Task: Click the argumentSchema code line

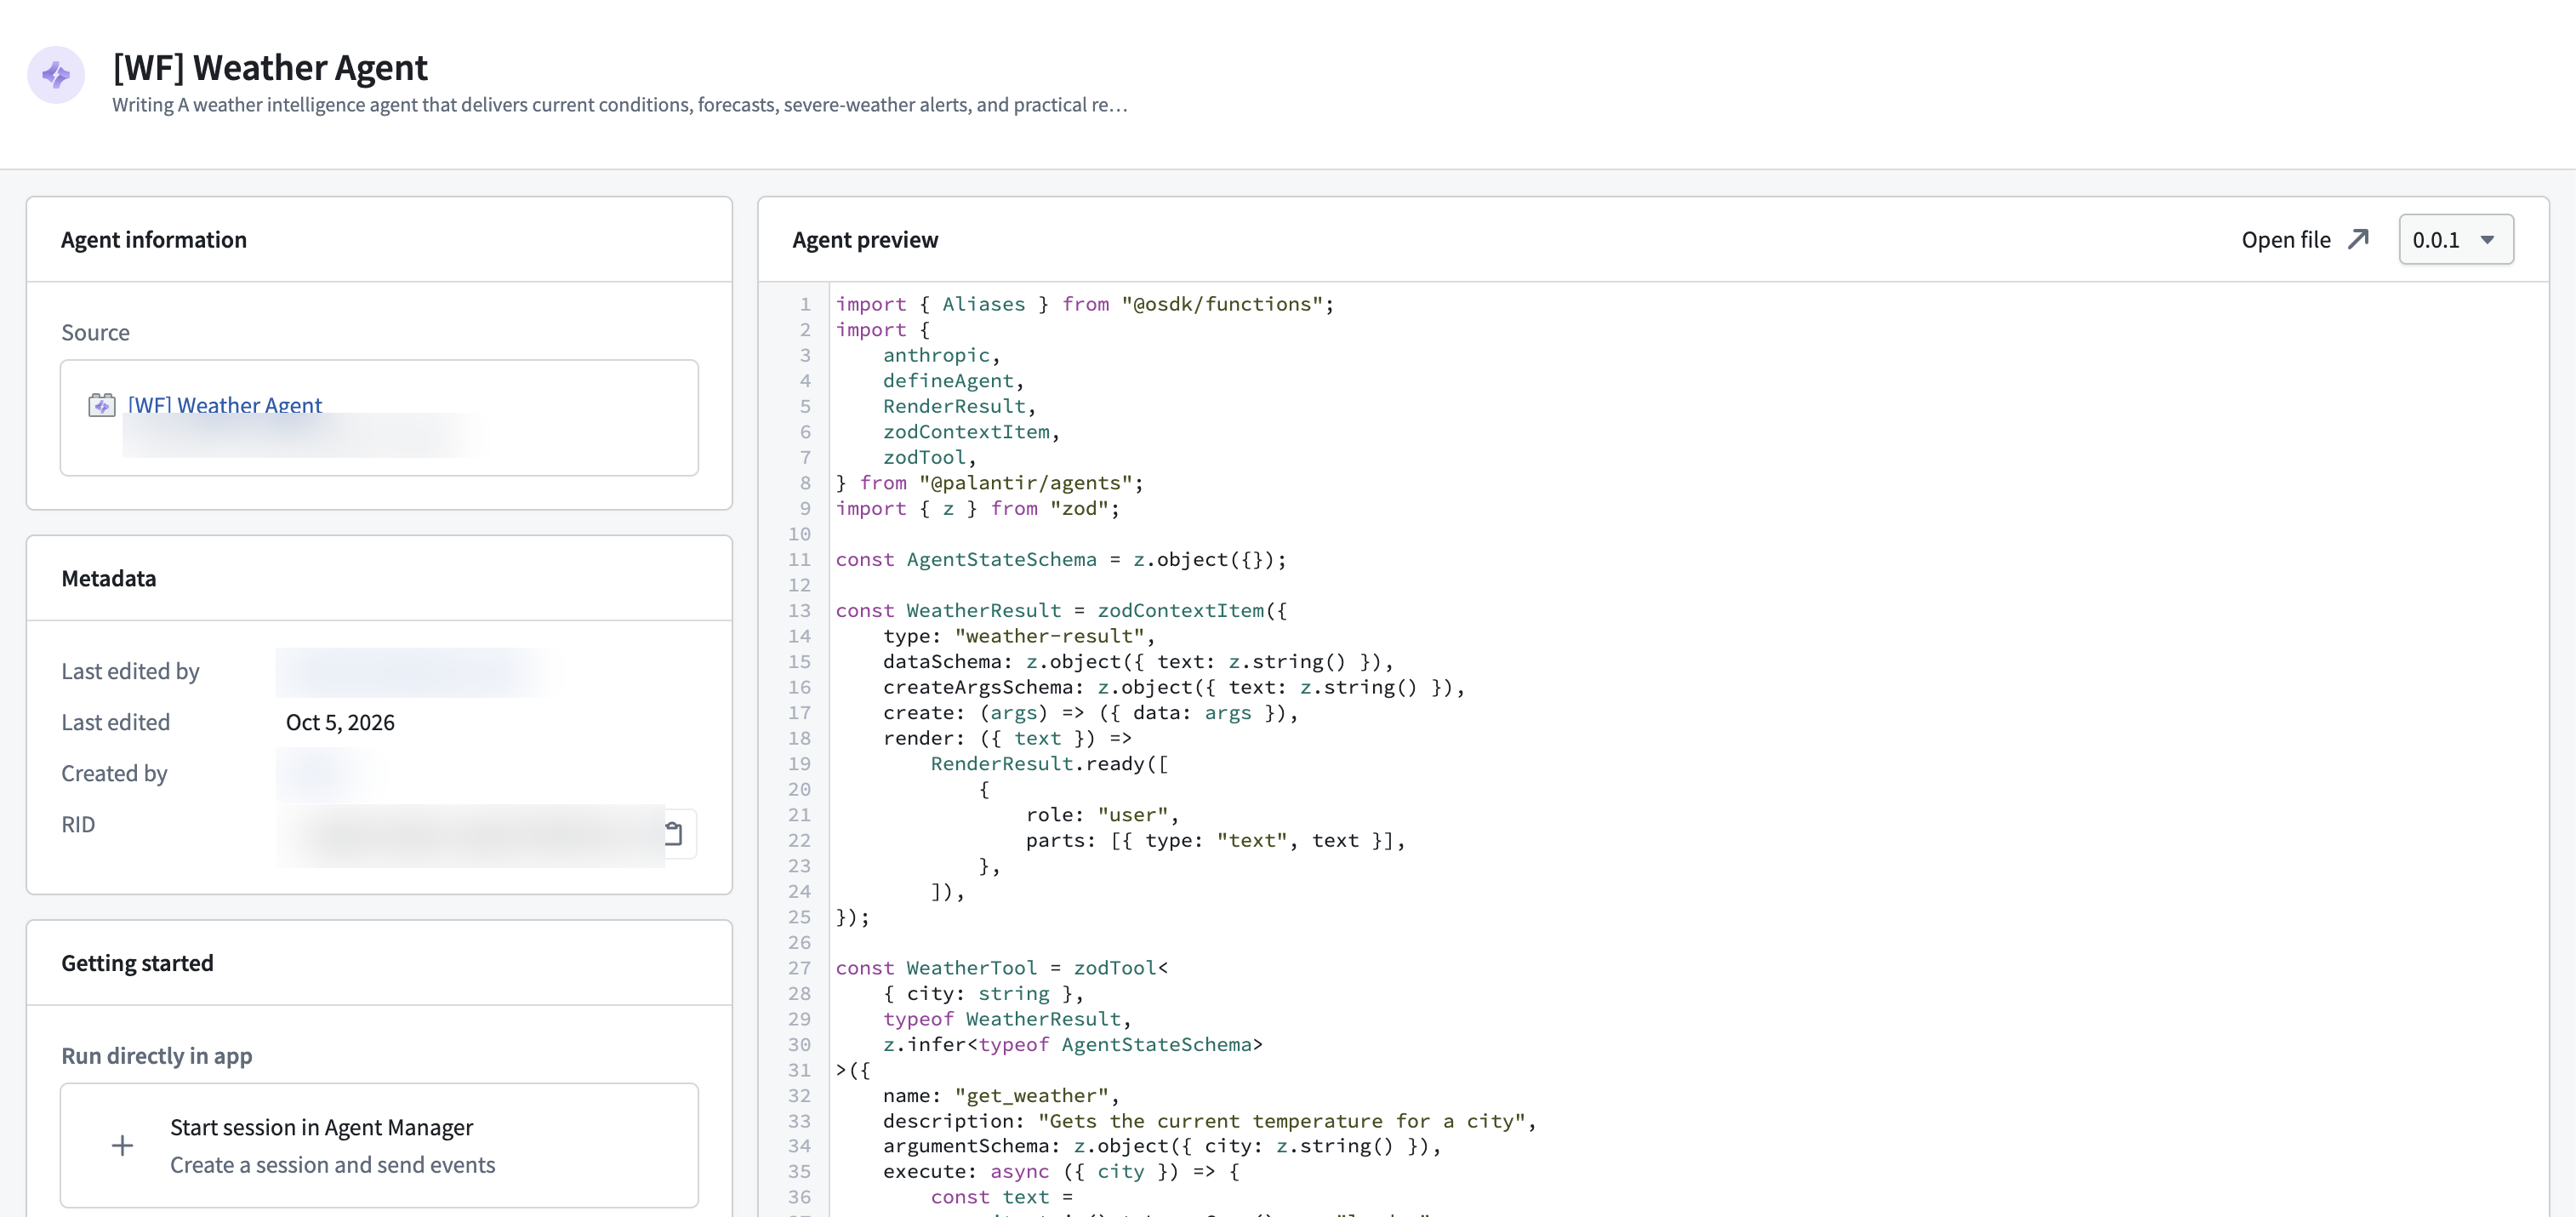Action: tap(1163, 1146)
